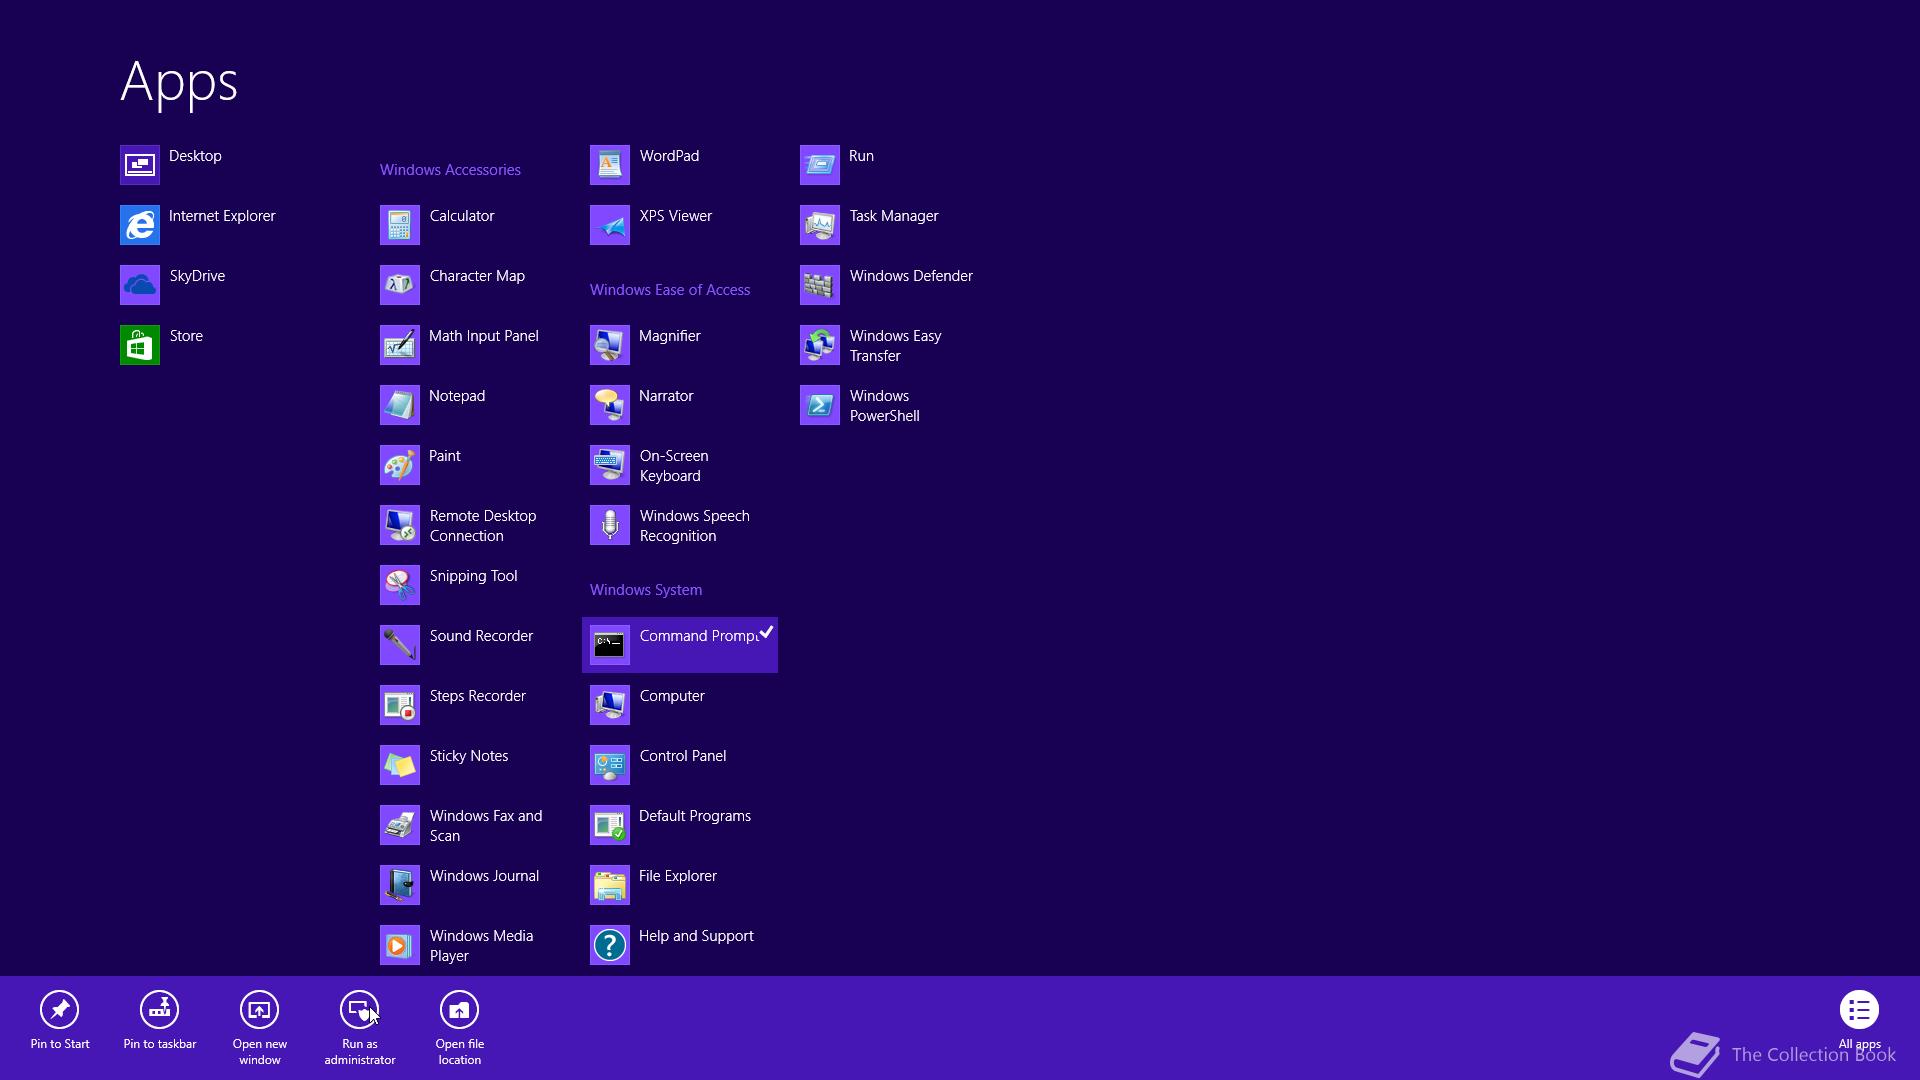The height and width of the screenshot is (1080, 1920).
Task: Click Windows System group heading
Action: (x=646, y=590)
